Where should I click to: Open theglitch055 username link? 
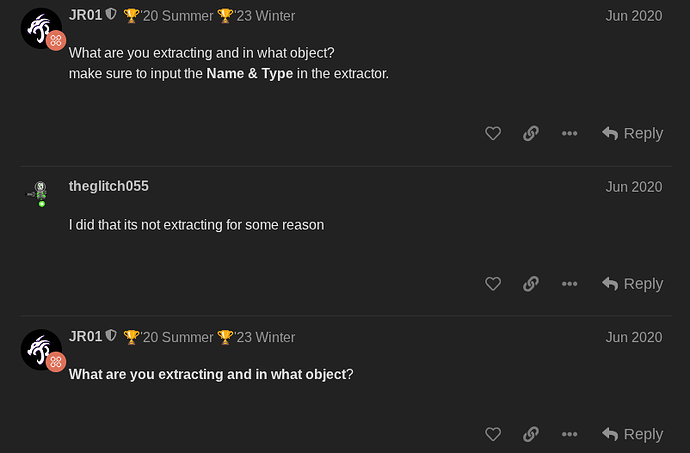point(109,186)
